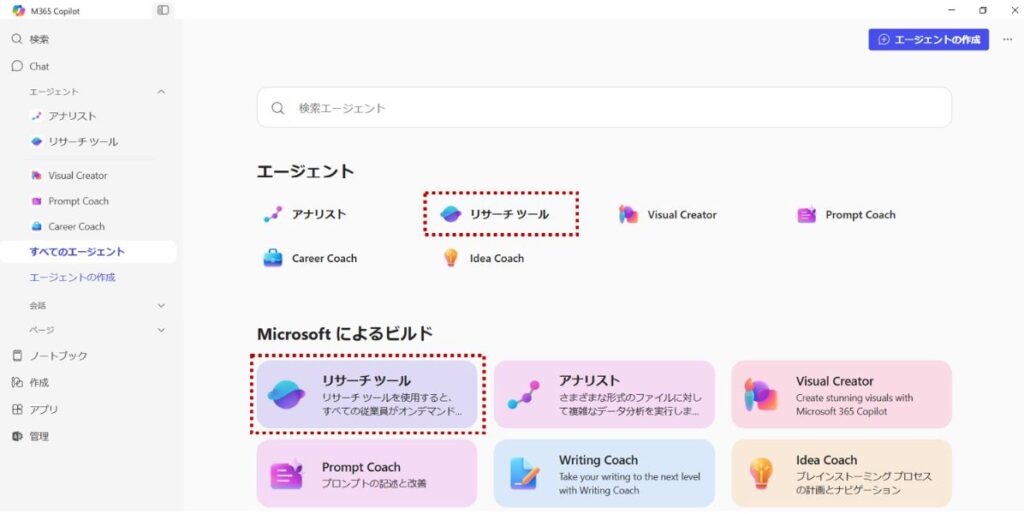Image resolution: width=1024 pixels, height=514 pixels.
Task: Minimize the M365 Copilot window
Action: pos(952,10)
